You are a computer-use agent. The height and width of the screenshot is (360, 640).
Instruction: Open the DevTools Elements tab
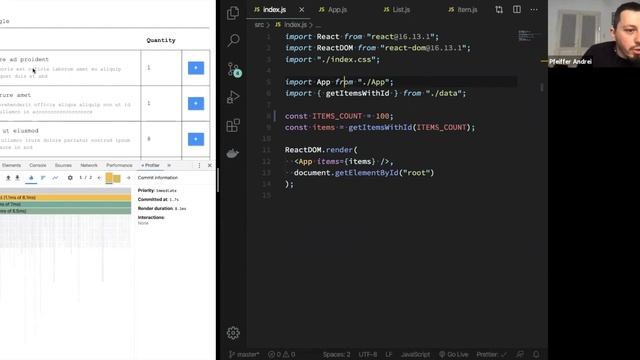(11, 165)
